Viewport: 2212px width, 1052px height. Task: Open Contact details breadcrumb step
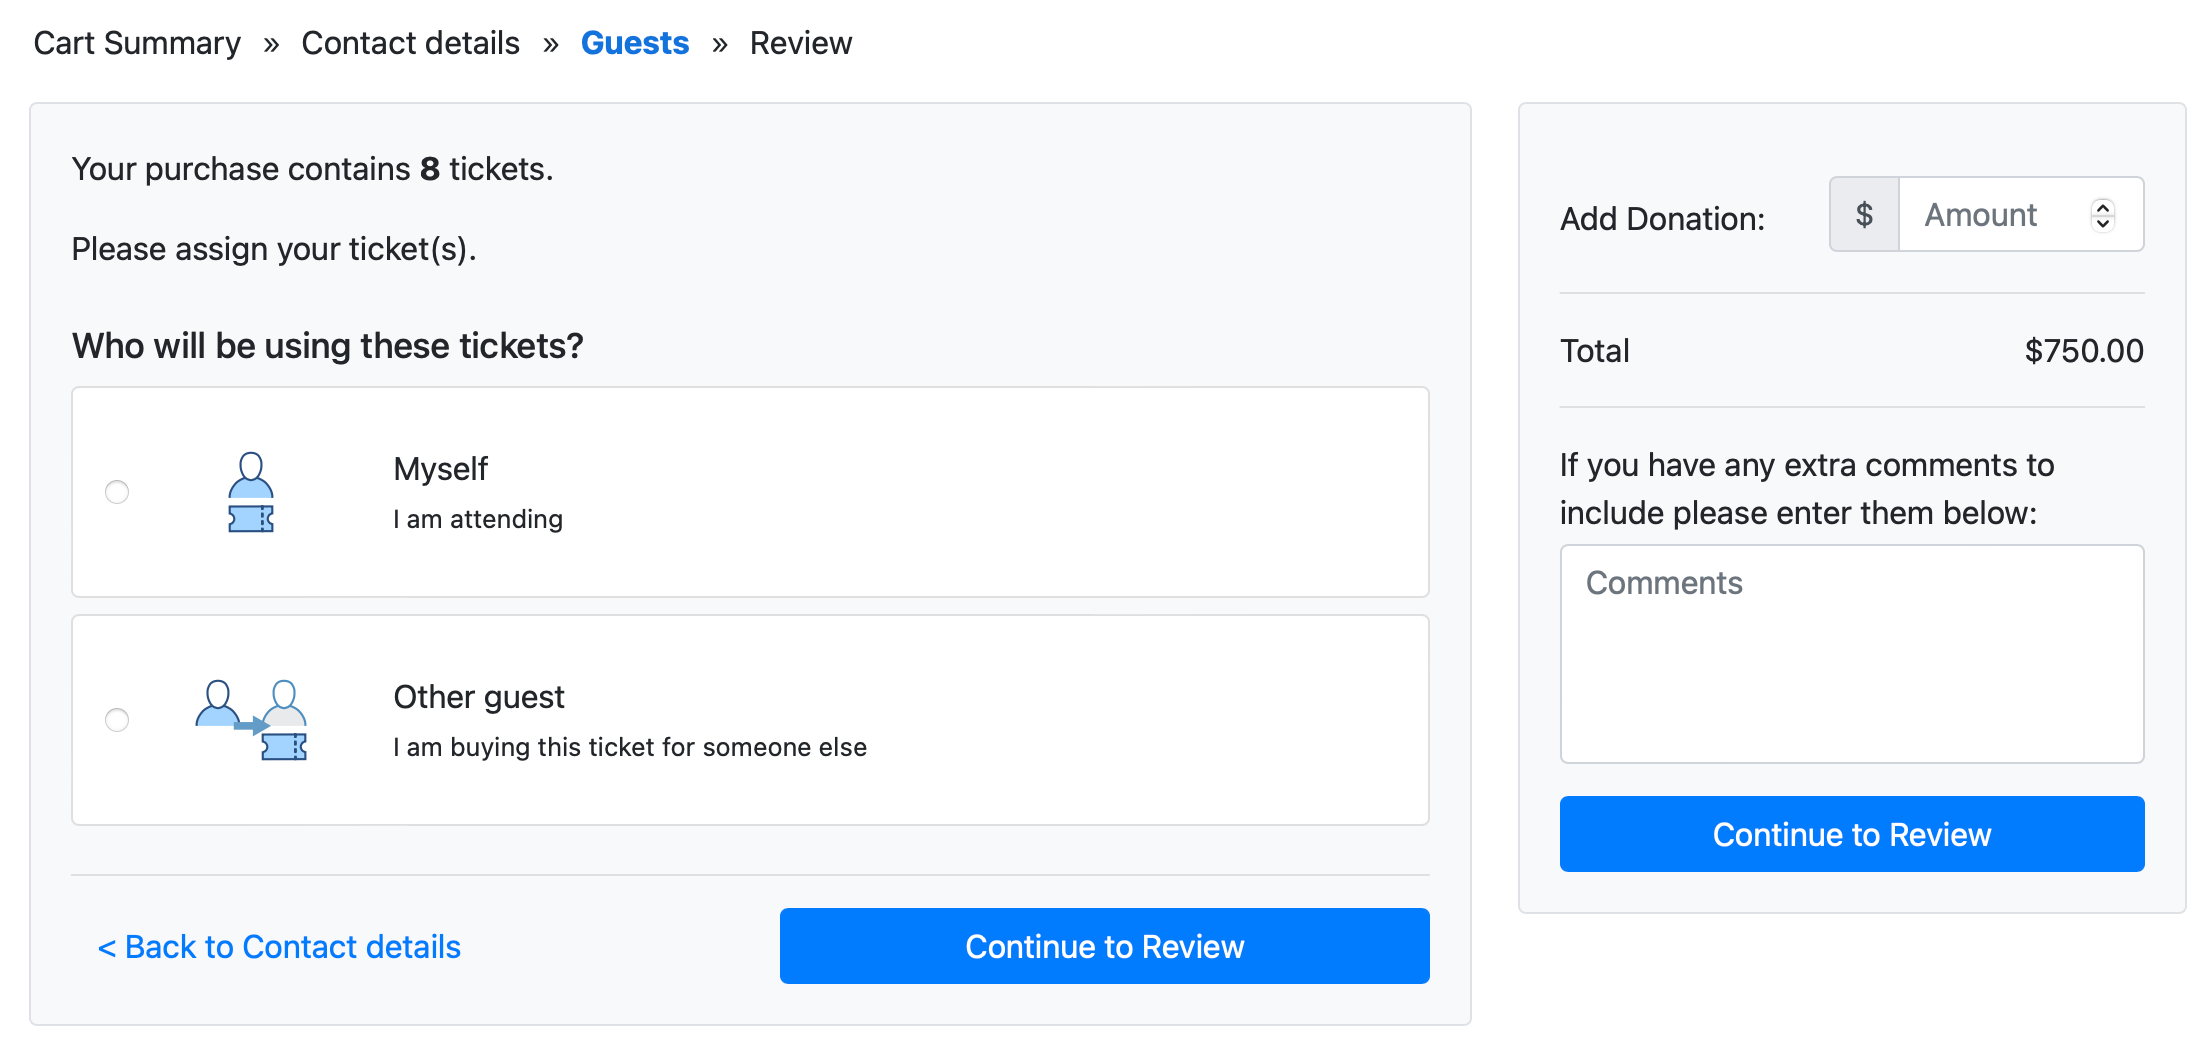pos(410,43)
